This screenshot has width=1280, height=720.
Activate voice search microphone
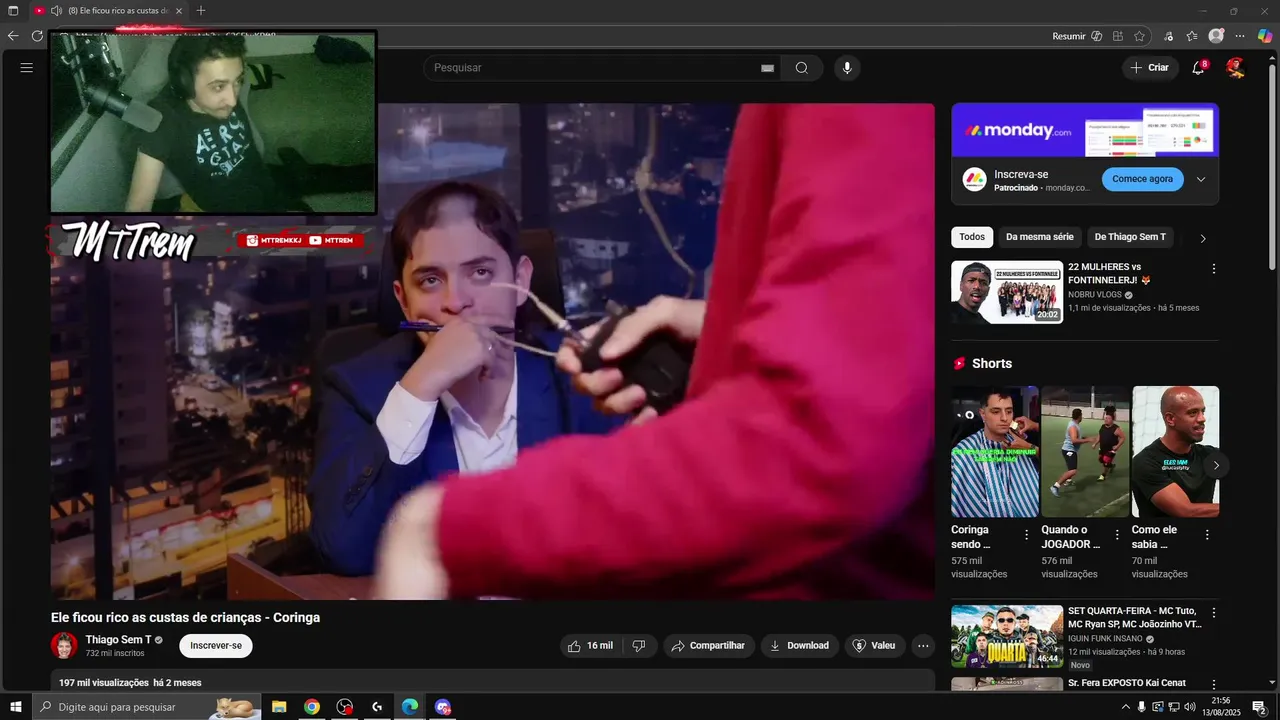[847, 68]
